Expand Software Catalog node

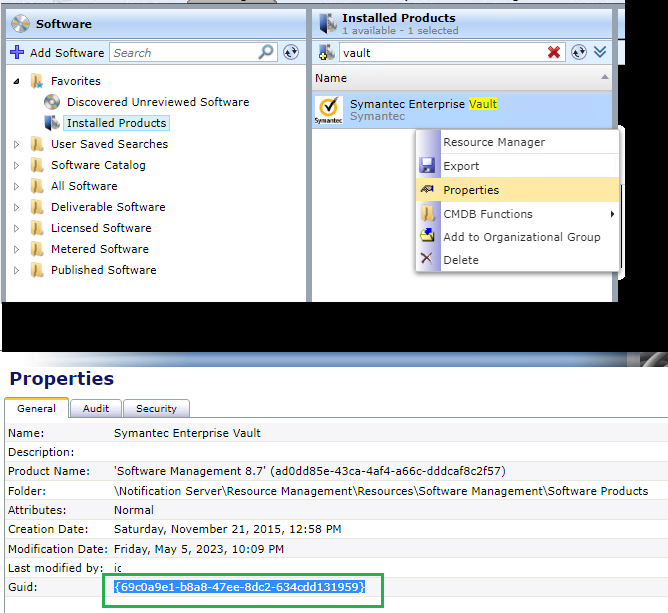(16, 165)
